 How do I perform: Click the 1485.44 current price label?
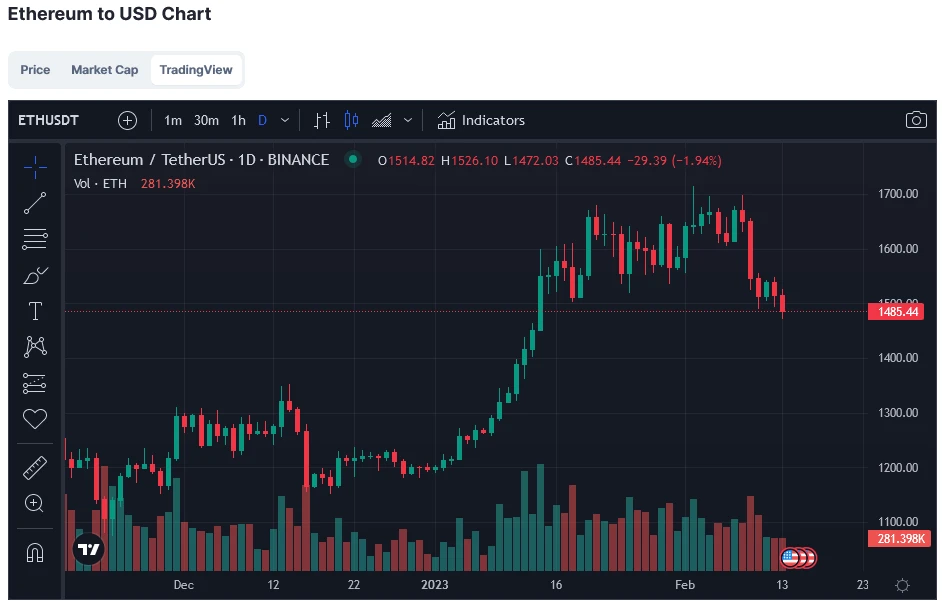(897, 312)
